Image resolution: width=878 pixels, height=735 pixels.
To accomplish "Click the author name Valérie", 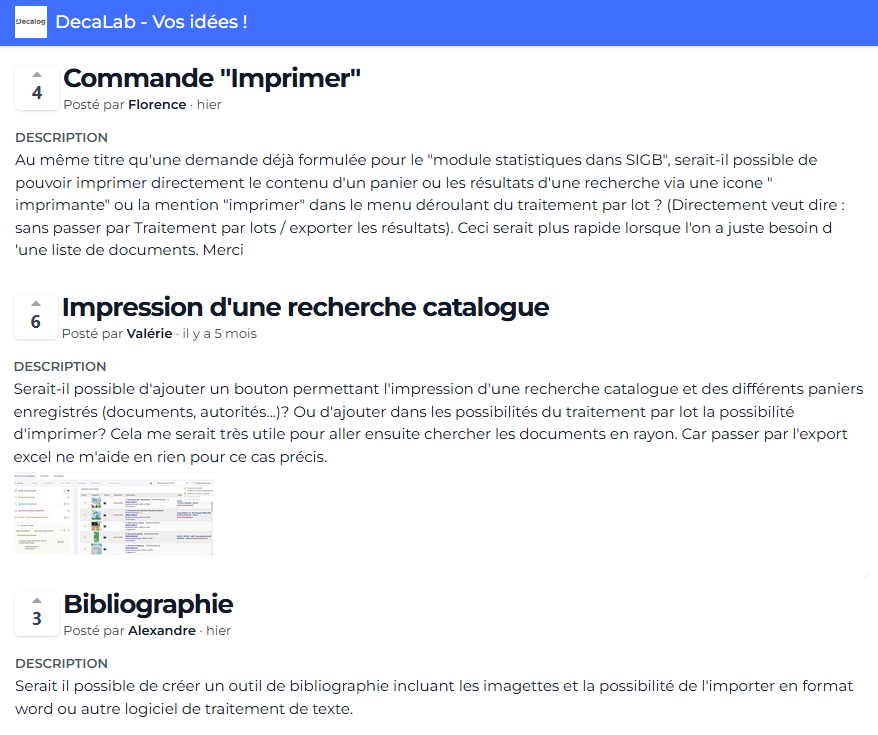I will click(x=149, y=333).
